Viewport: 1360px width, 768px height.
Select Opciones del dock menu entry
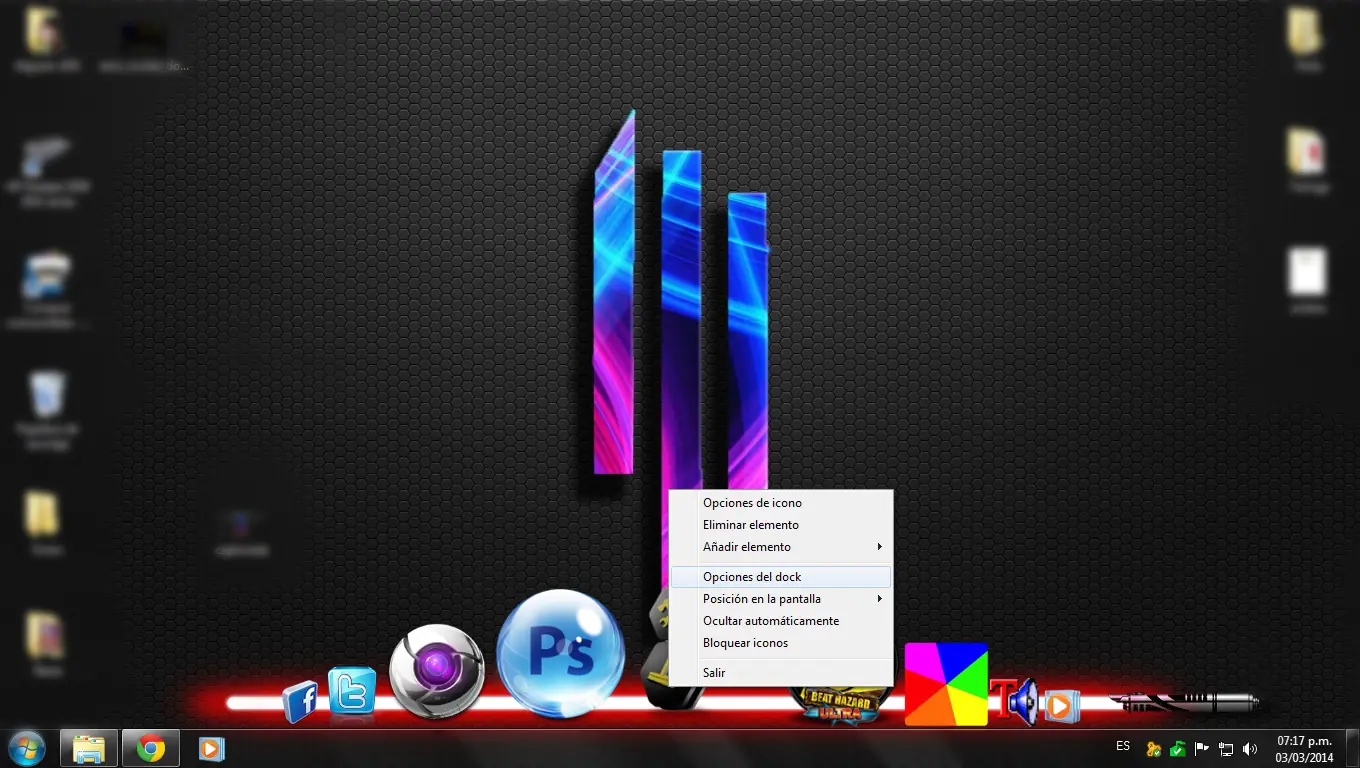tap(780, 577)
